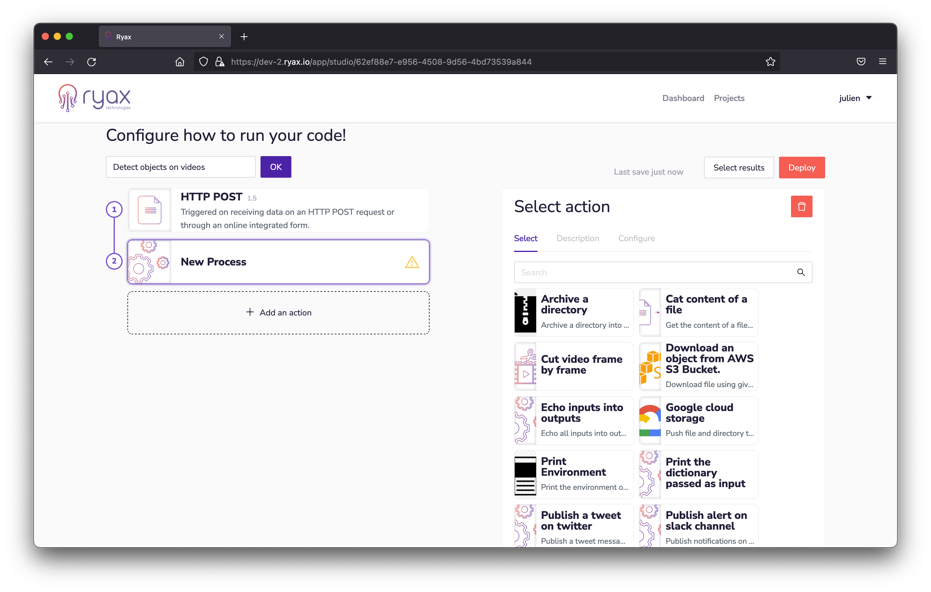This screenshot has width=931, height=592.
Task: Click the workflow name text field
Action: click(181, 167)
